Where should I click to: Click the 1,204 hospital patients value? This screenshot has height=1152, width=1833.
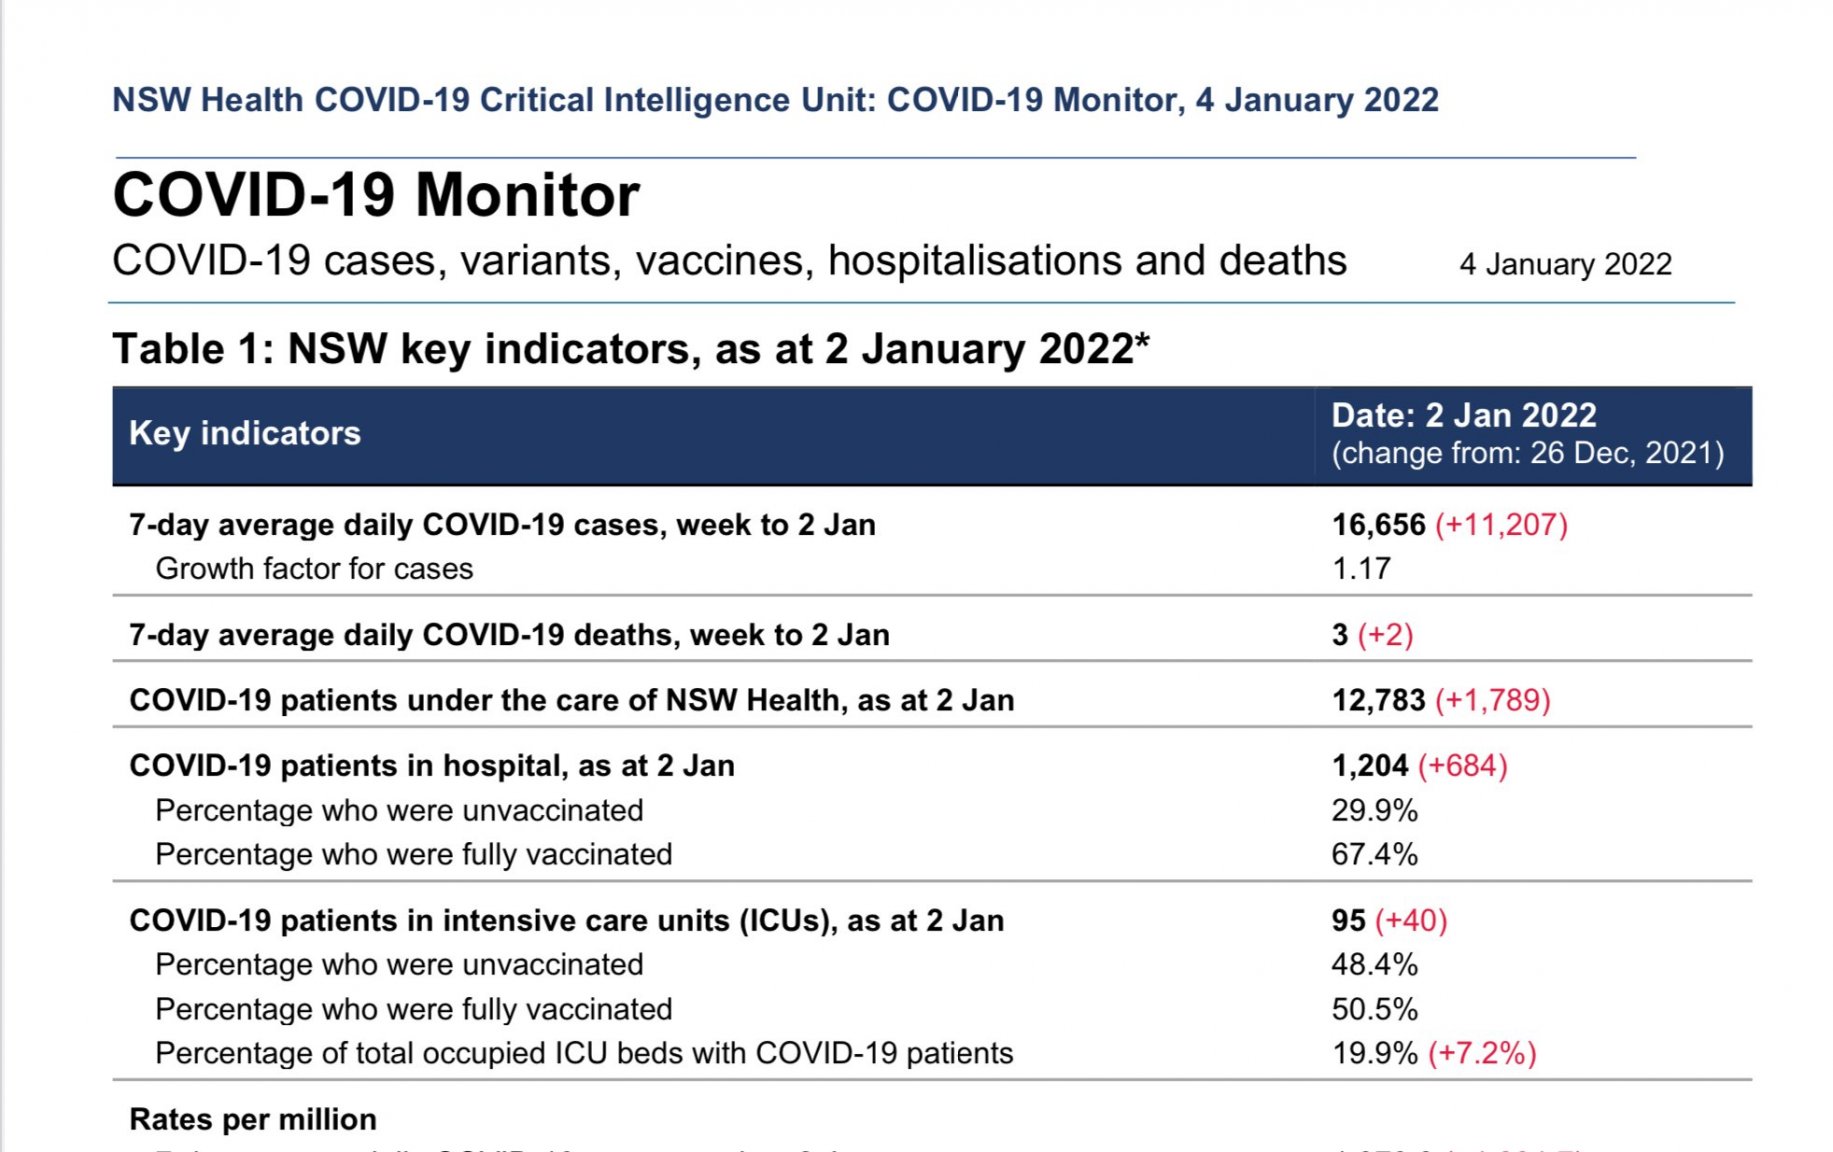pos(1369,766)
